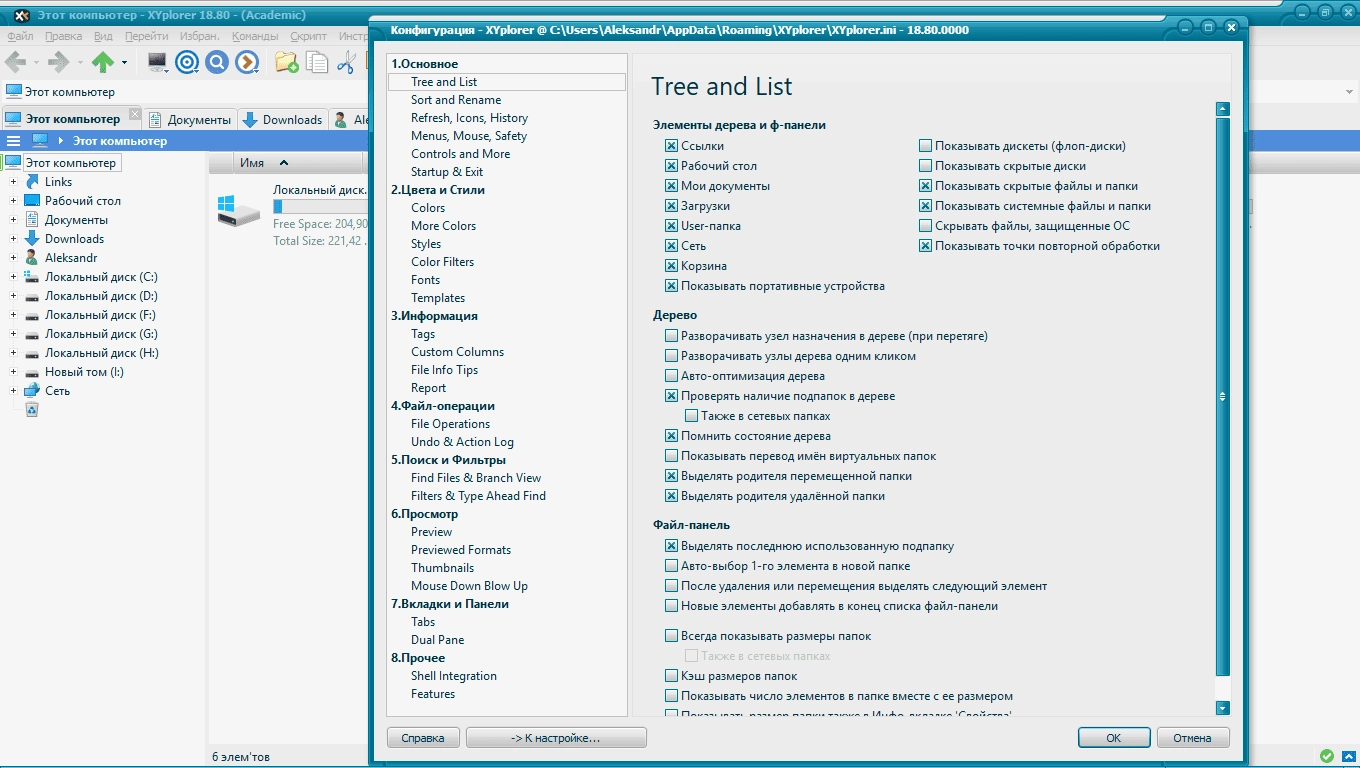Click the Отмена button

(x=1192, y=738)
